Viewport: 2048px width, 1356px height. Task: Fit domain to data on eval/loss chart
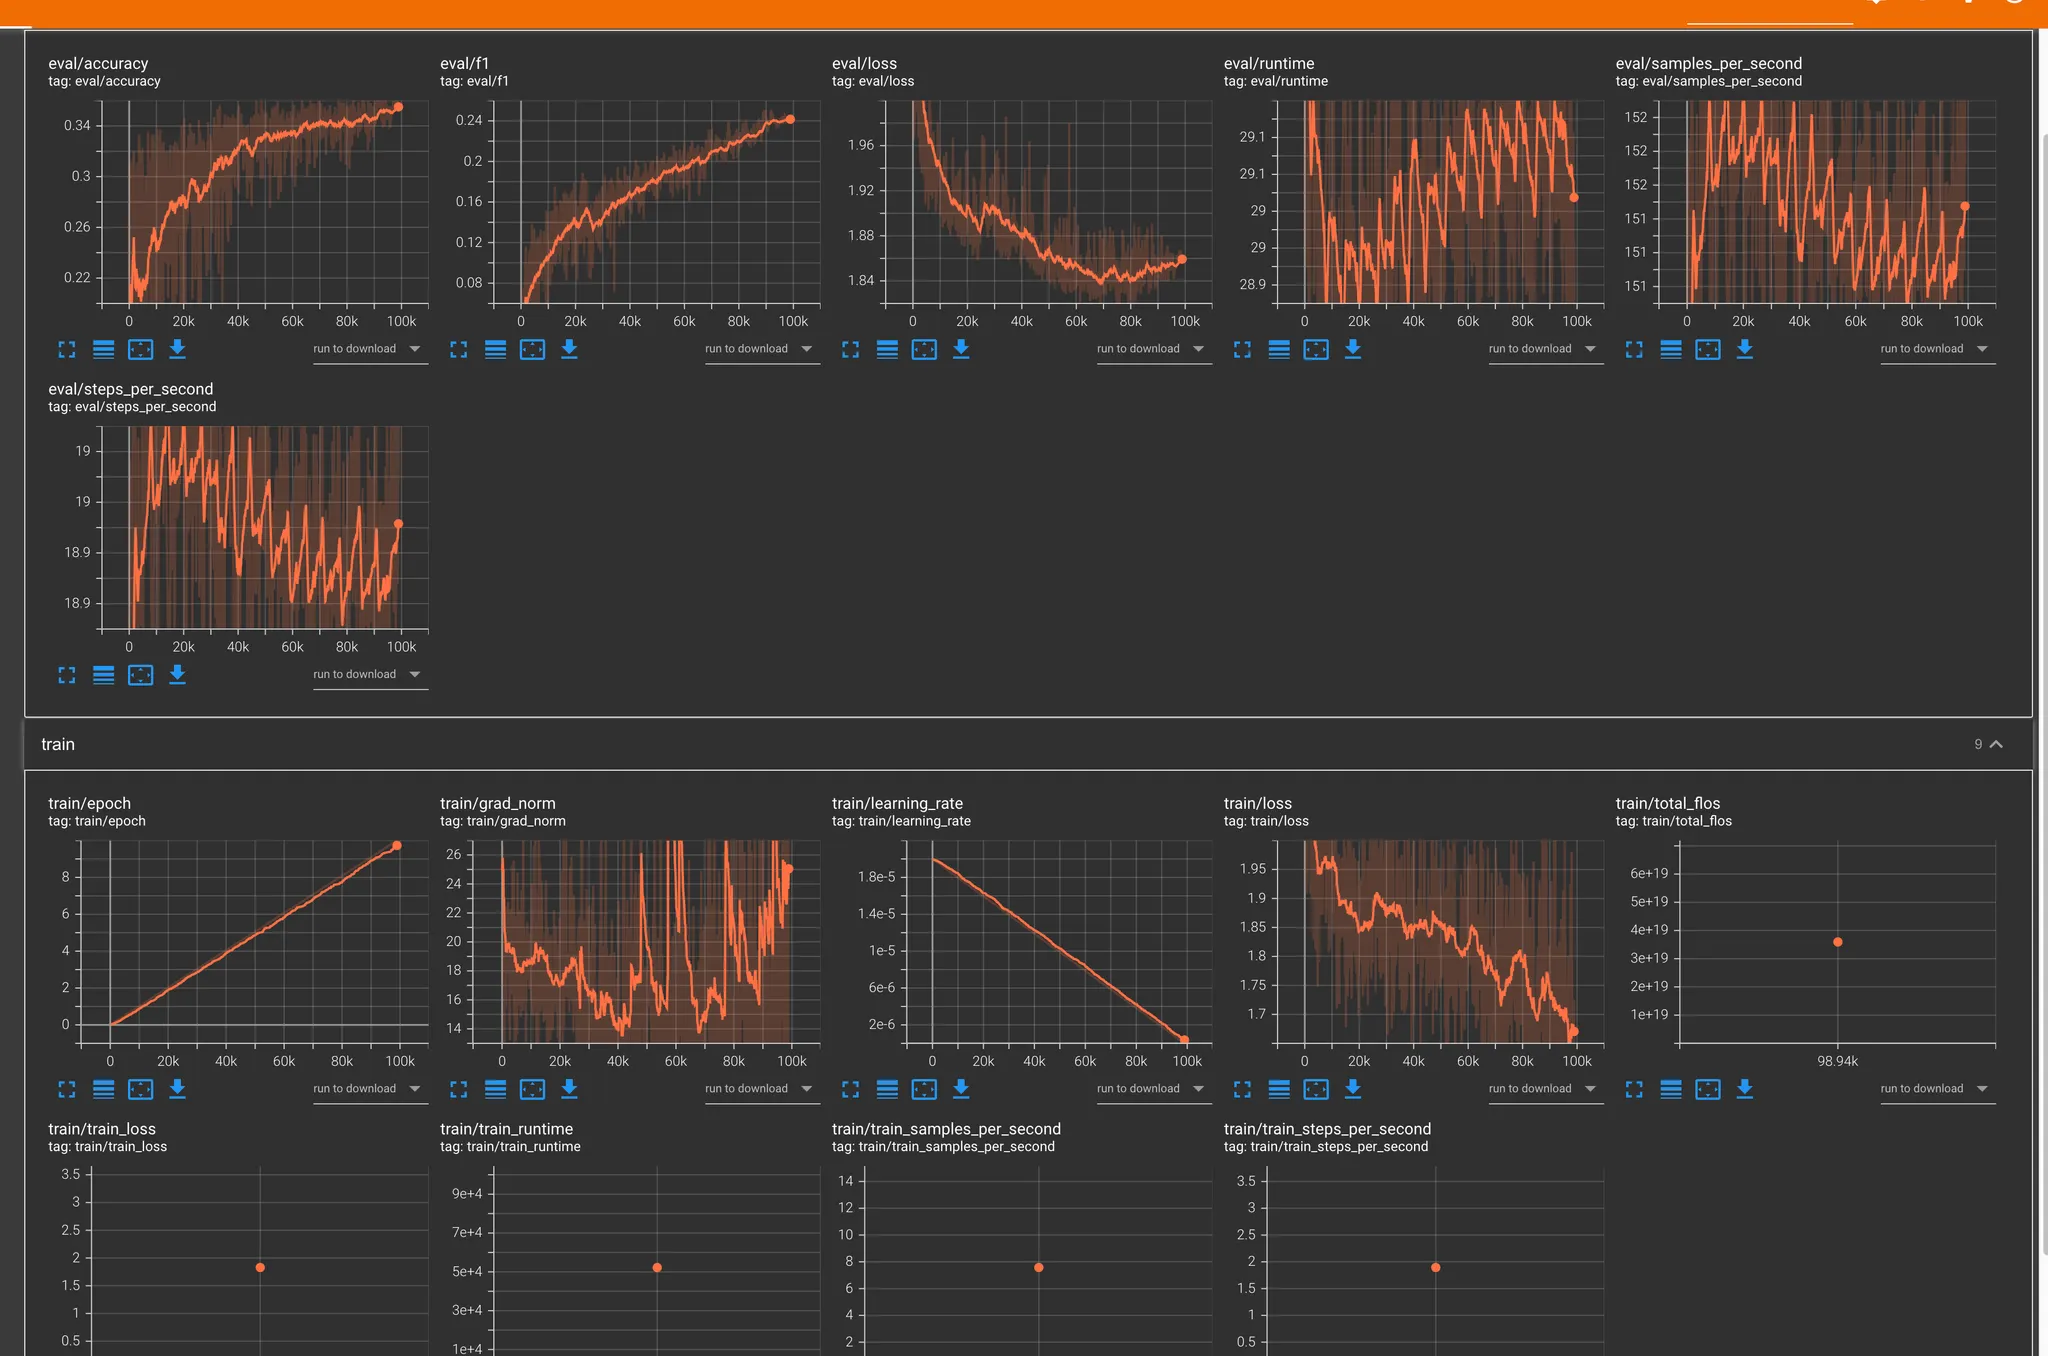point(924,349)
